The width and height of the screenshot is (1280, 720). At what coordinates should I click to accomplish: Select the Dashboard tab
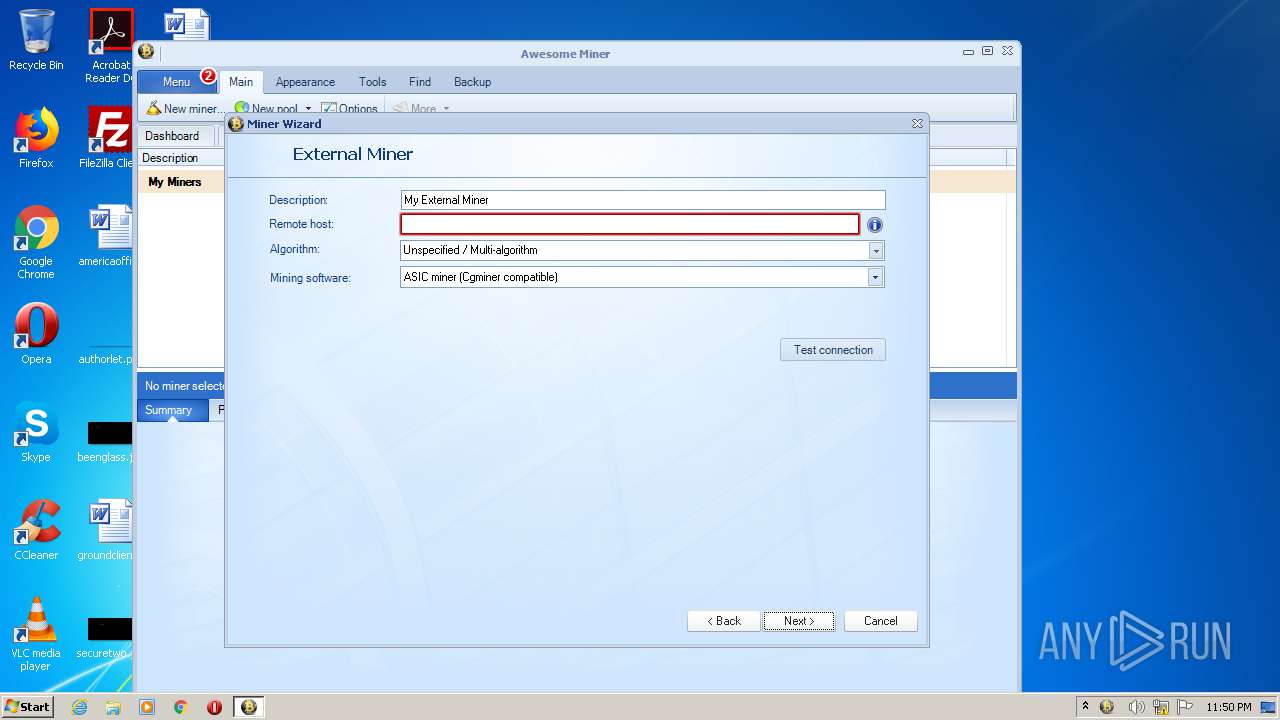coord(172,136)
